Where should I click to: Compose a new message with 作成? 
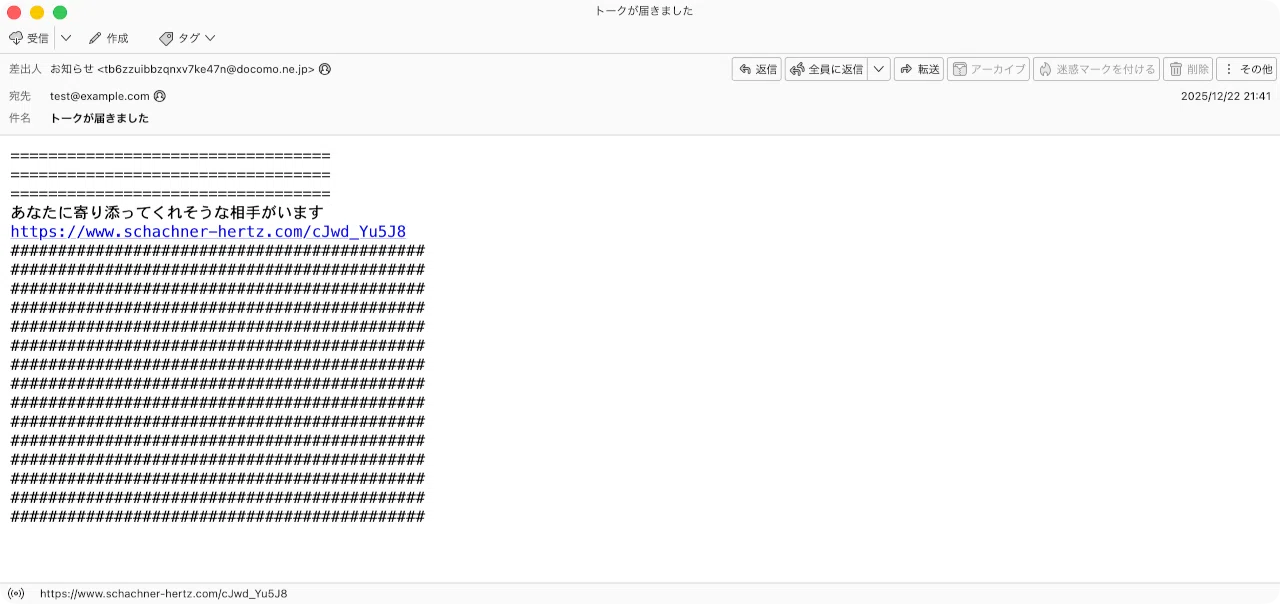108,38
